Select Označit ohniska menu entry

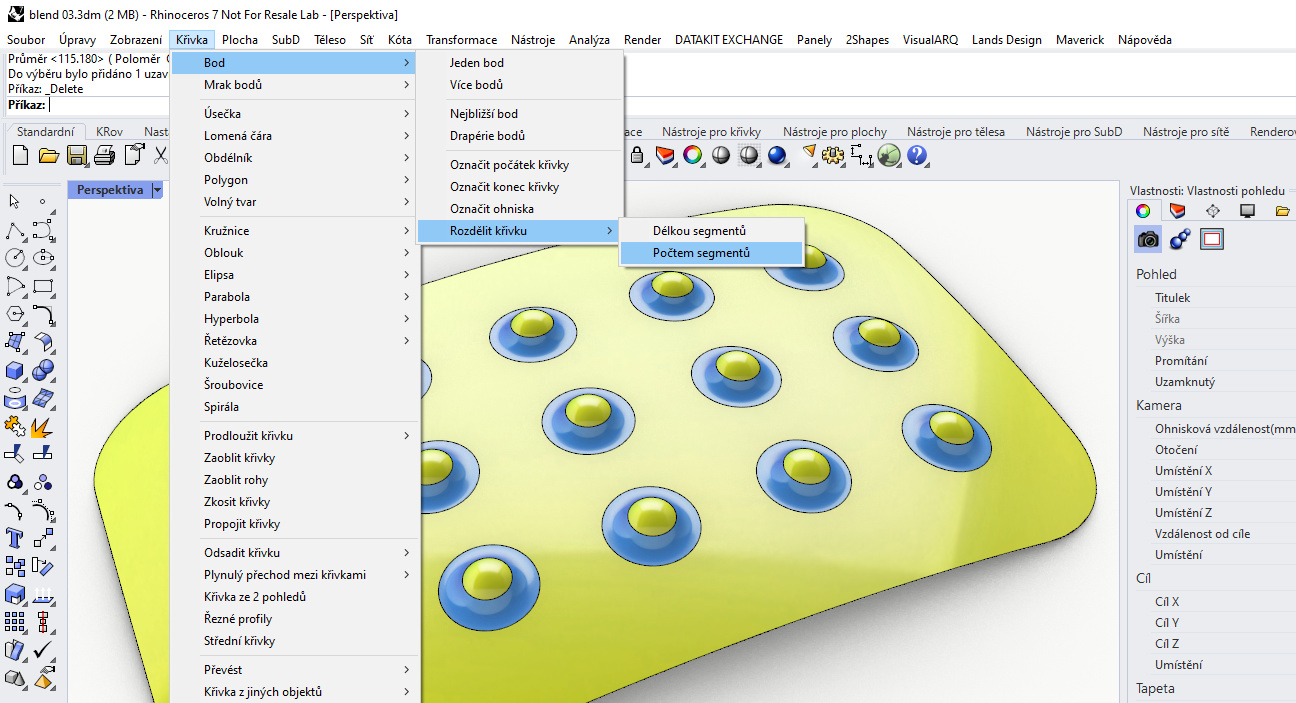pos(521,209)
